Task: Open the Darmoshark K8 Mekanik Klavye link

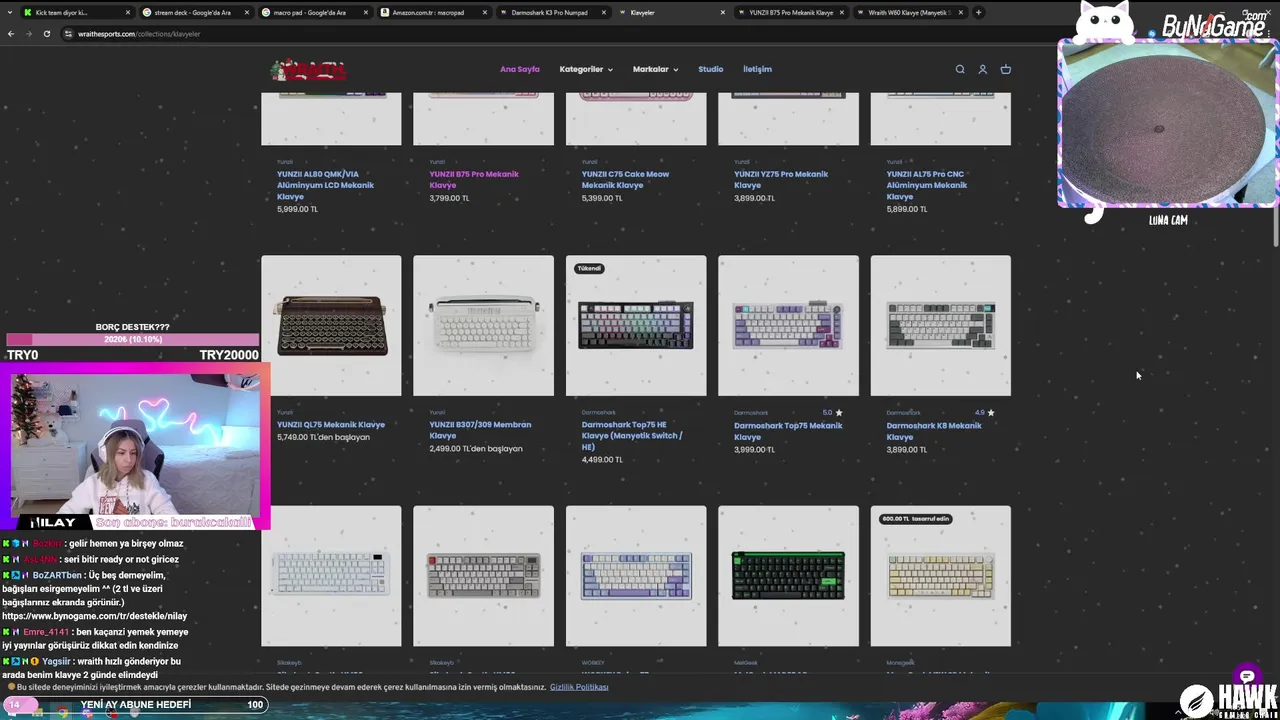Action: 934,431
